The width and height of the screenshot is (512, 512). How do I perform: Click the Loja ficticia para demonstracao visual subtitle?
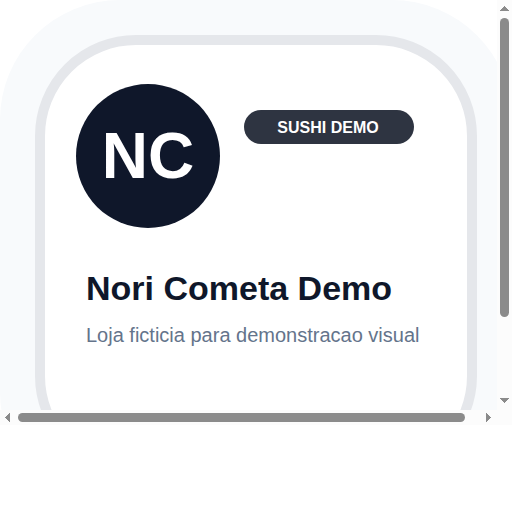point(252,335)
